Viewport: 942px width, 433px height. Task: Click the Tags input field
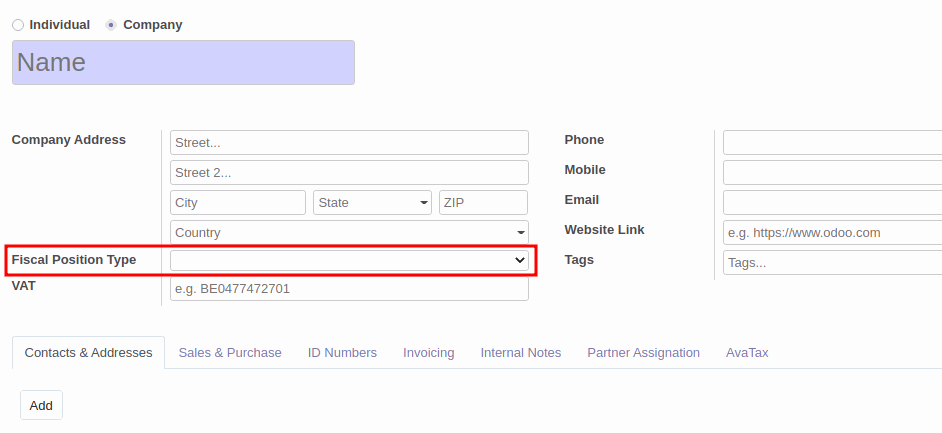832,263
